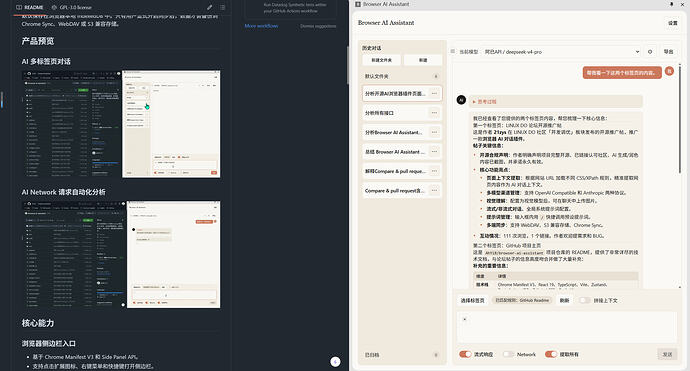Switch to the README tab

(29, 7)
